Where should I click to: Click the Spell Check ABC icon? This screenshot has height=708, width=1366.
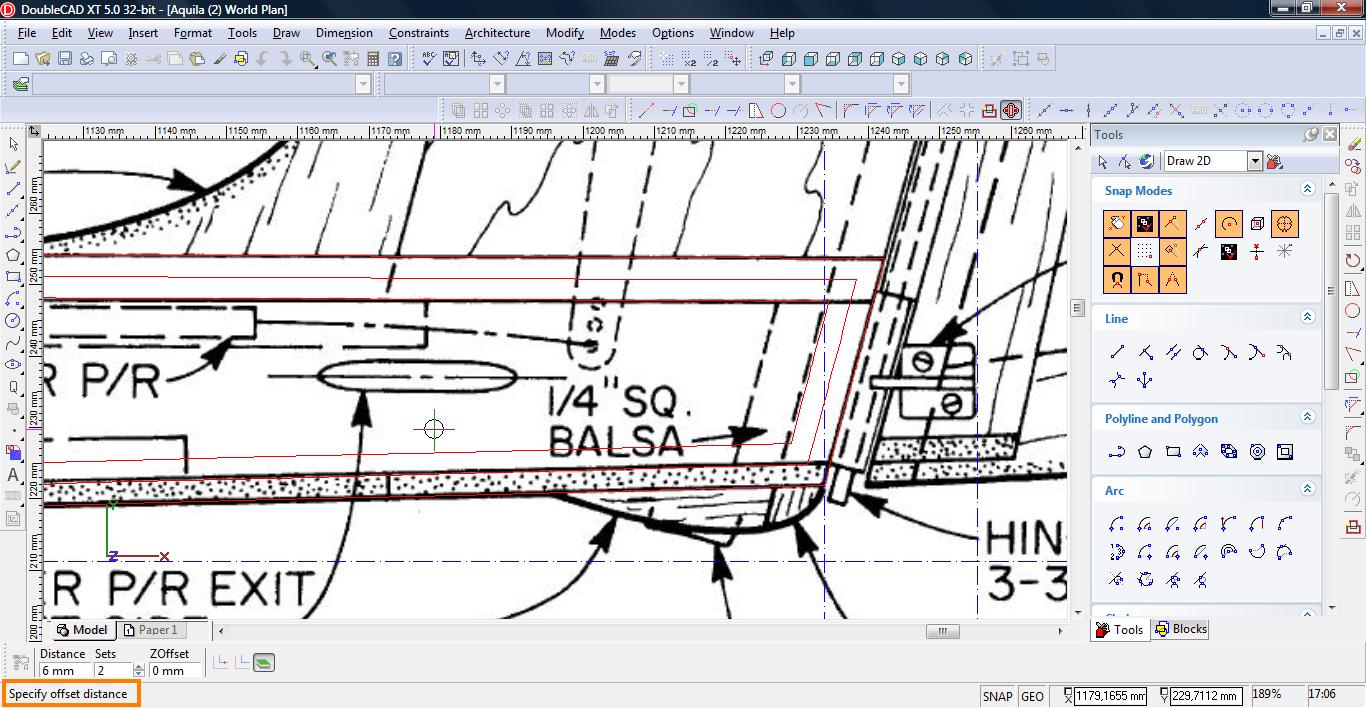tap(429, 59)
